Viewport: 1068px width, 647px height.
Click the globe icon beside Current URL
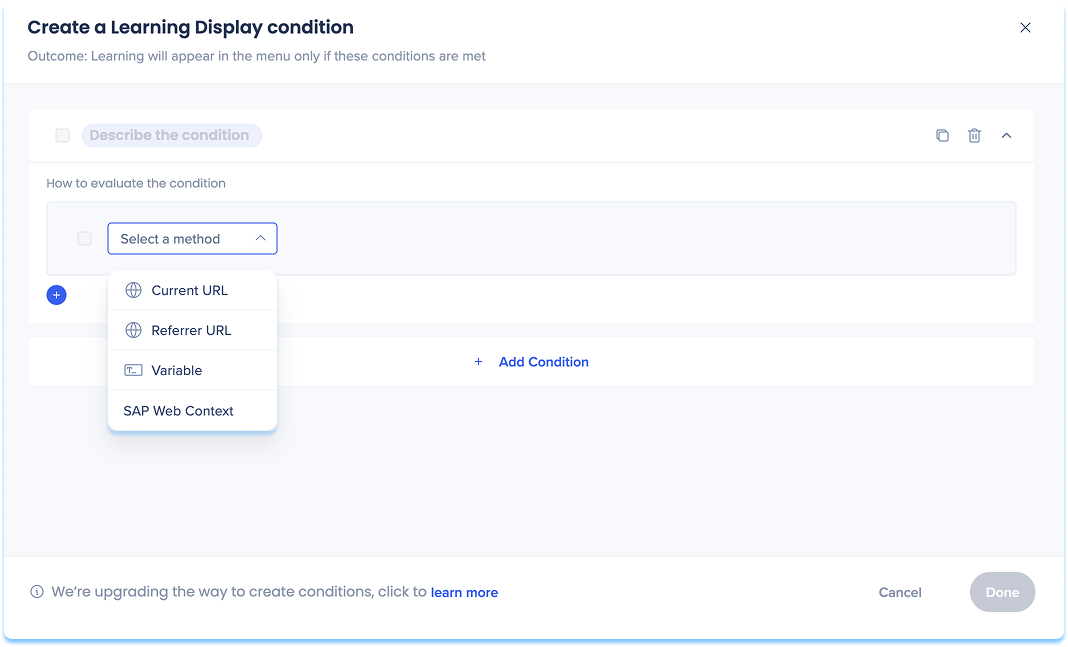[x=133, y=290]
